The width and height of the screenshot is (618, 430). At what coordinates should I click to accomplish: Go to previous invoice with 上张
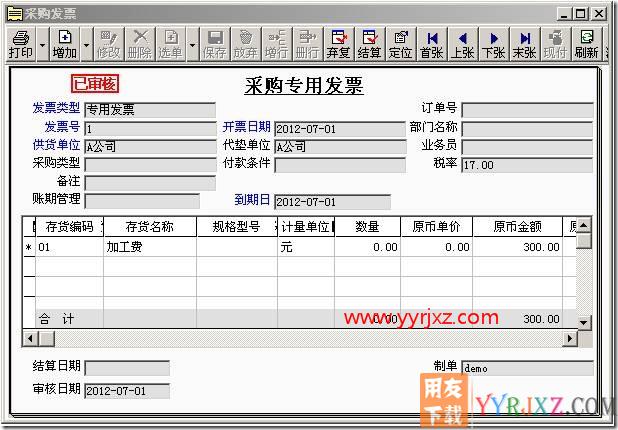(x=463, y=44)
